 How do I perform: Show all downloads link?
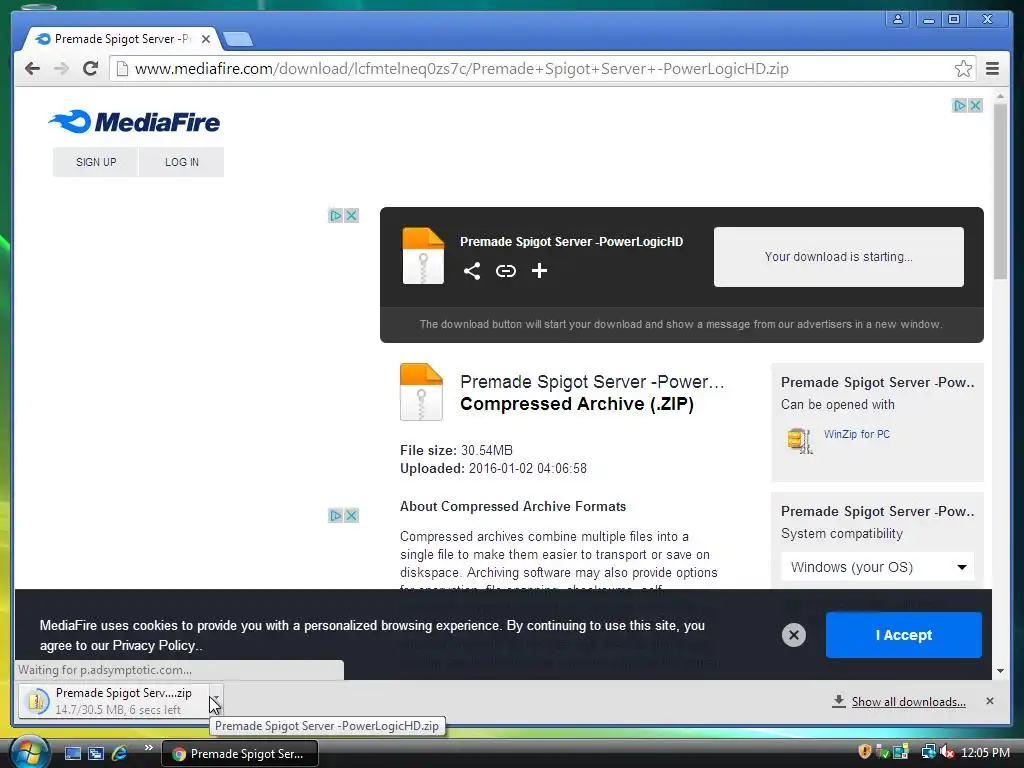click(x=908, y=702)
